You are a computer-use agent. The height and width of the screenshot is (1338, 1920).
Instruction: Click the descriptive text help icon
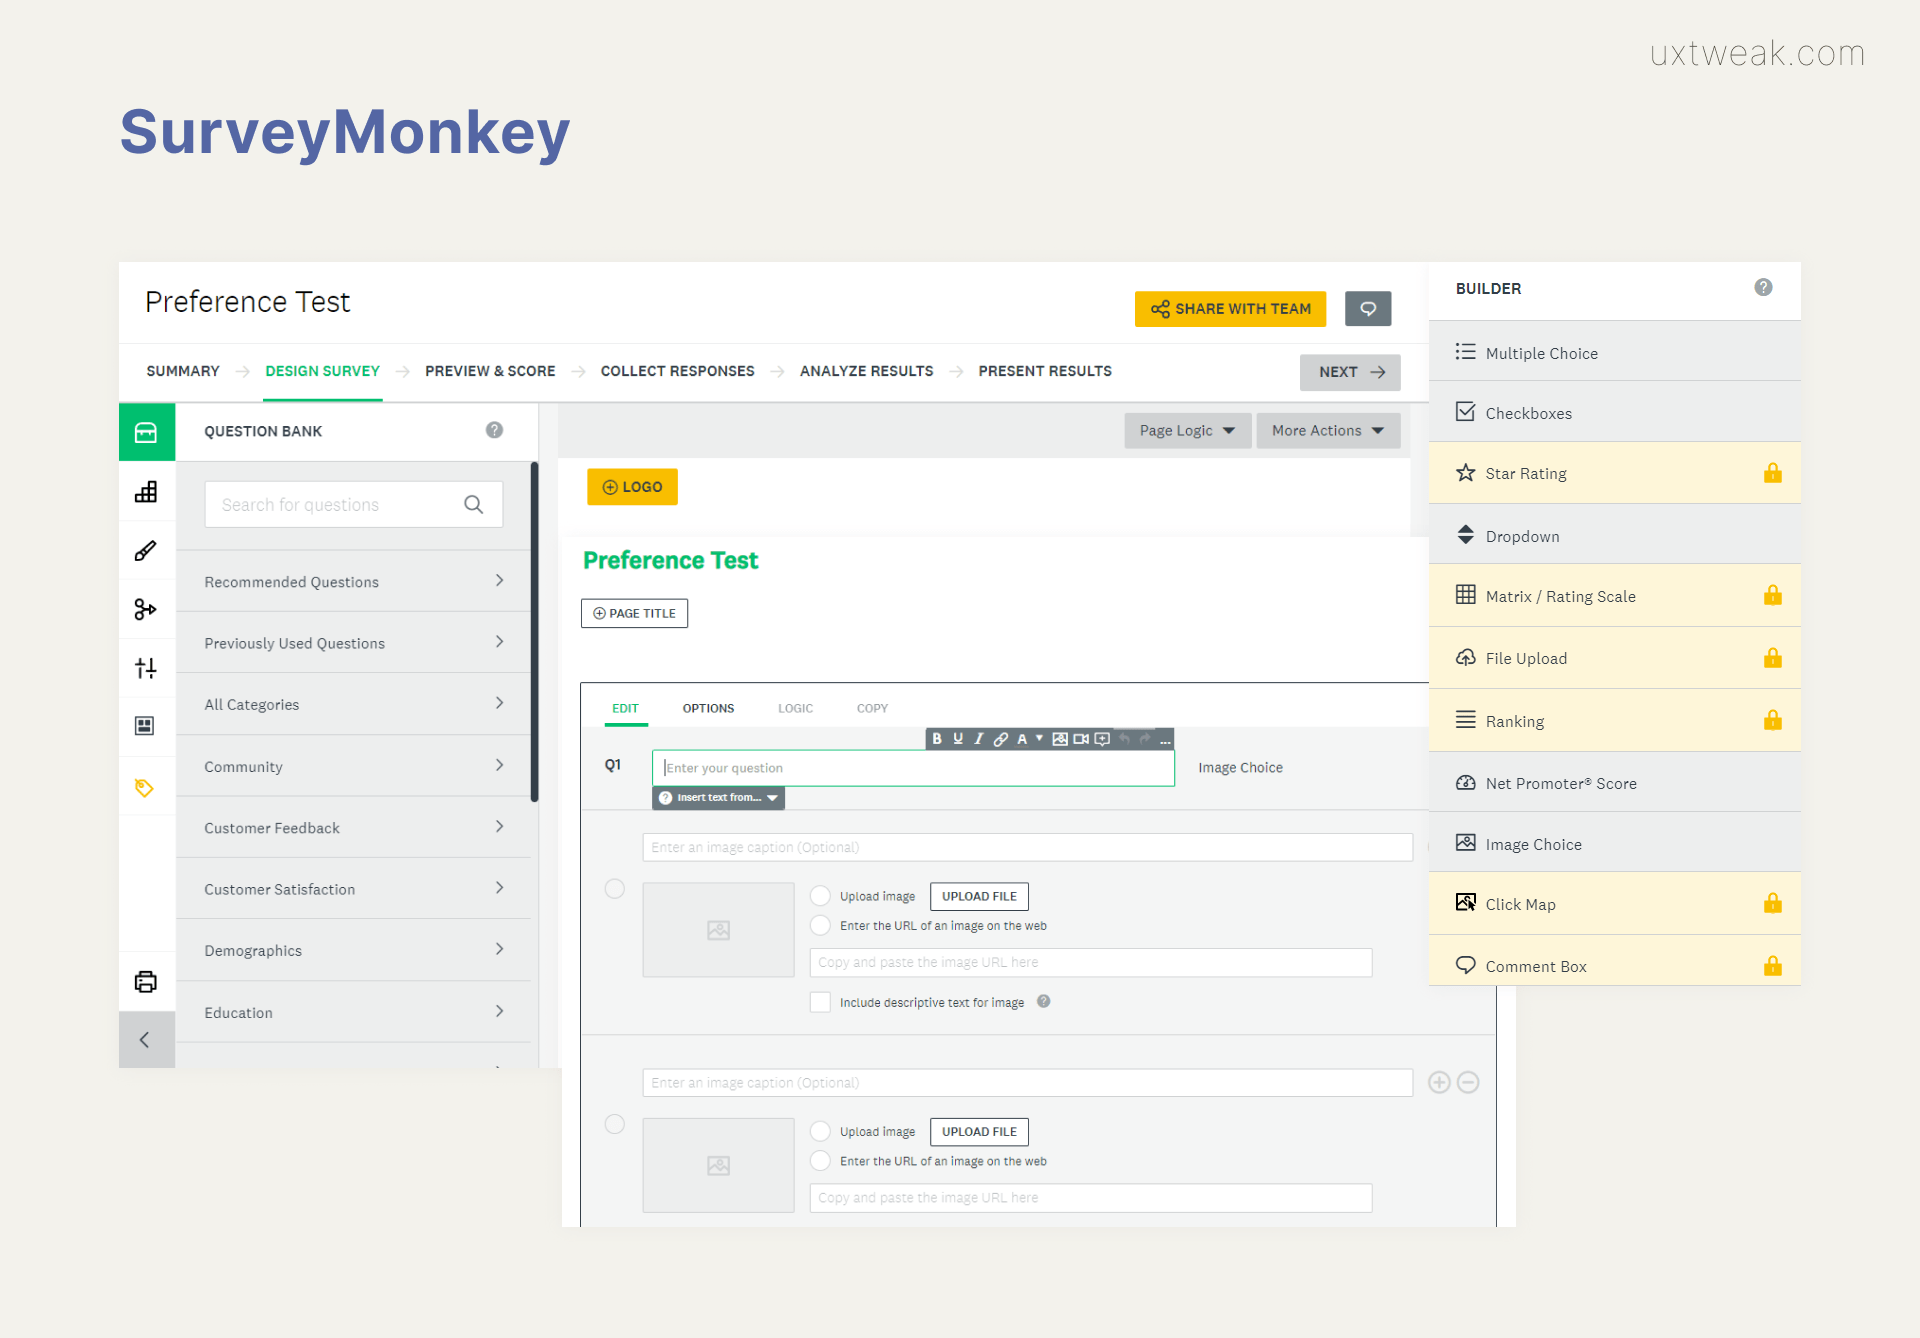(x=1043, y=1001)
